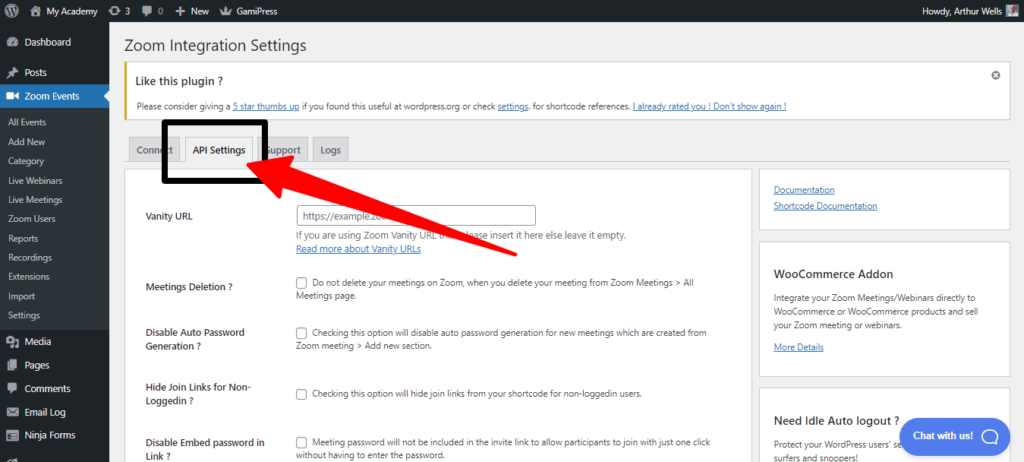Select the API Settings tab
Viewport: 1024px width, 462px height.
click(x=219, y=150)
